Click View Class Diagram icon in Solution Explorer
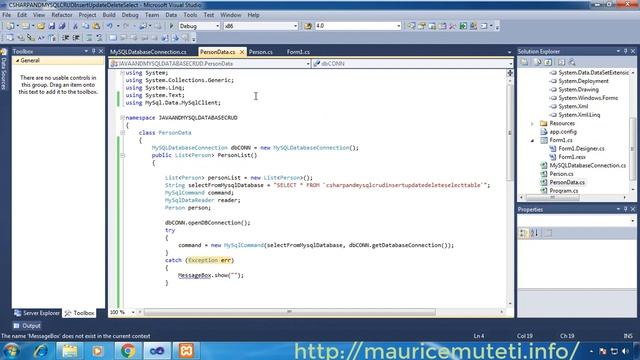 pyautogui.click(x=572, y=62)
